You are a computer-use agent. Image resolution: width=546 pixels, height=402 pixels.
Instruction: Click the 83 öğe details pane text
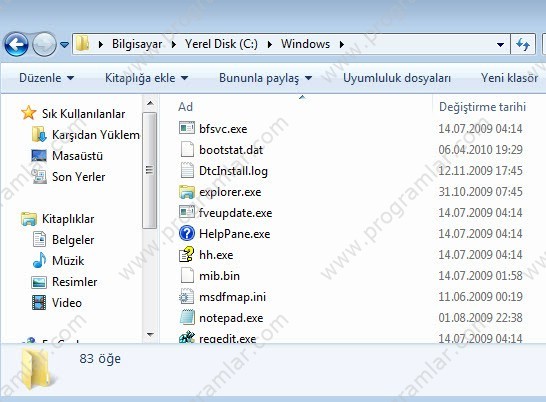point(100,358)
